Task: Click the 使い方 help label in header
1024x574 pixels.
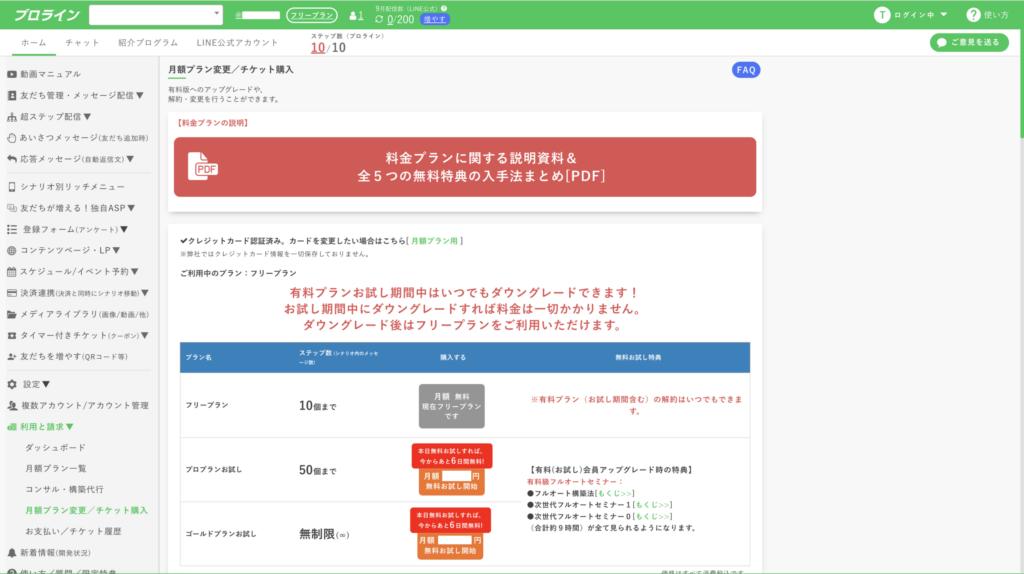Action: pos(997,14)
